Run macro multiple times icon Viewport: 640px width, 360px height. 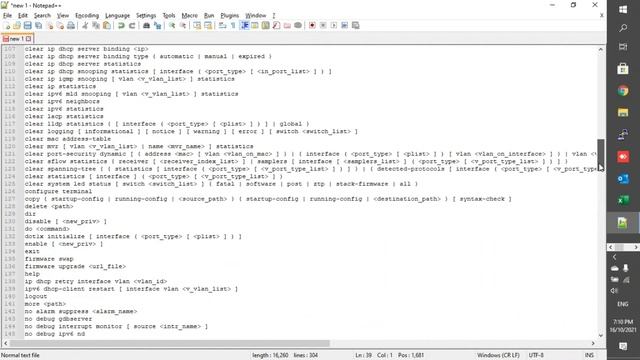tap(344, 25)
